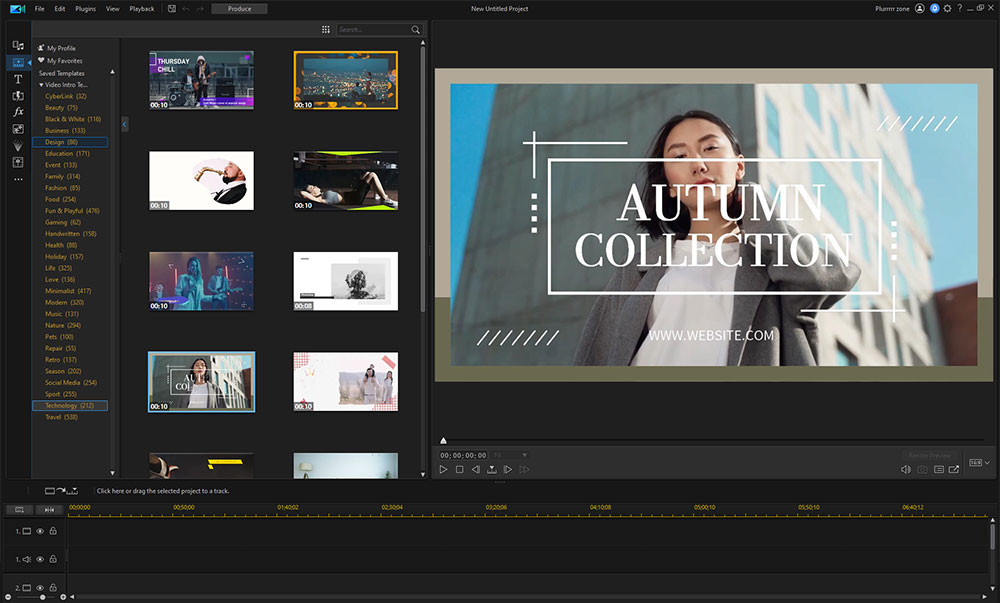Open the Media Room icon

(17, 44)
